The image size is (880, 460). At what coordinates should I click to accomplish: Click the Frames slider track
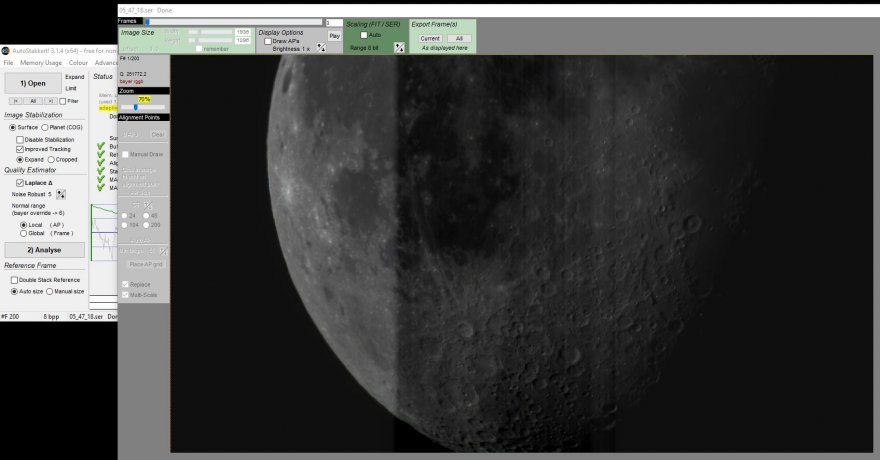pos(233,22)
